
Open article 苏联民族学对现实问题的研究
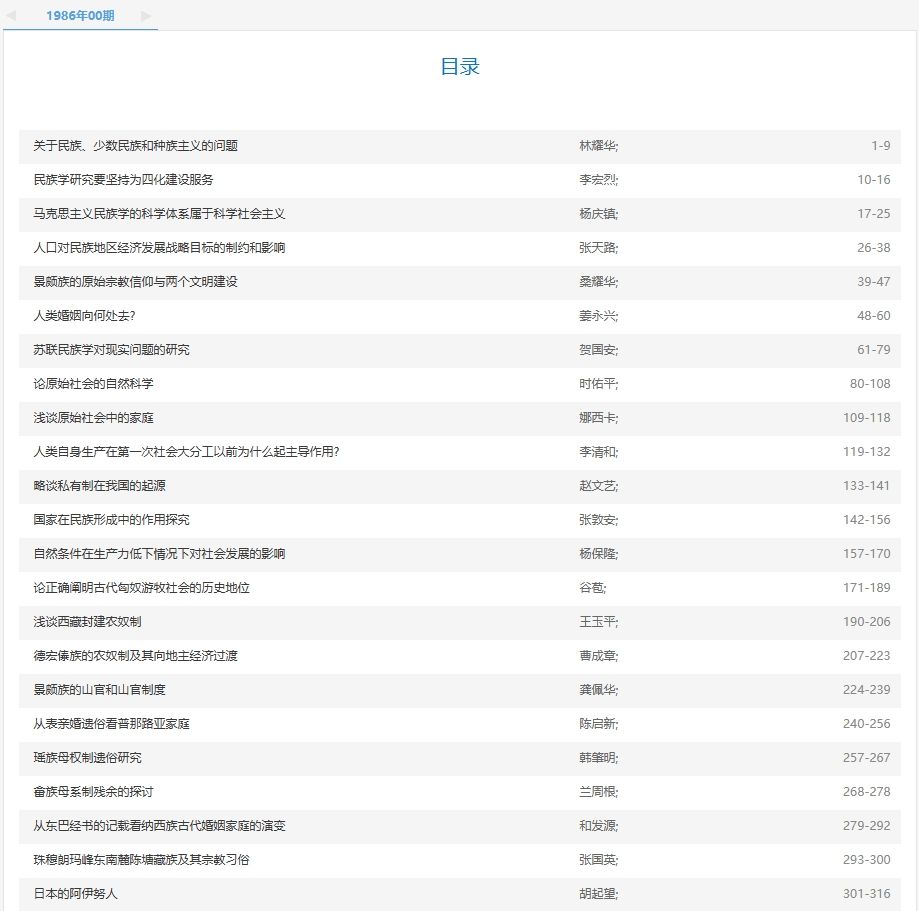pos(111,349)
